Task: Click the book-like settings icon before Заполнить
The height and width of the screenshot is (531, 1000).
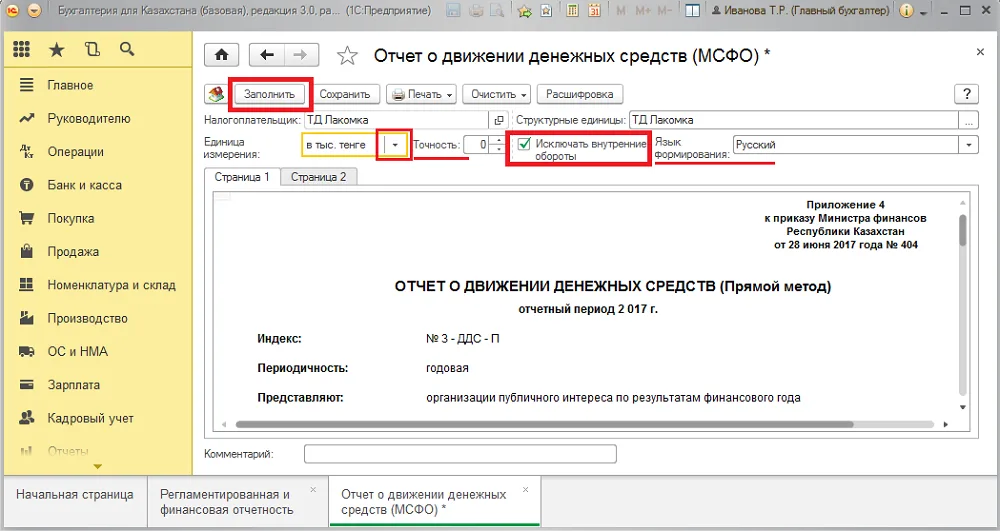Action: point(216,94)
